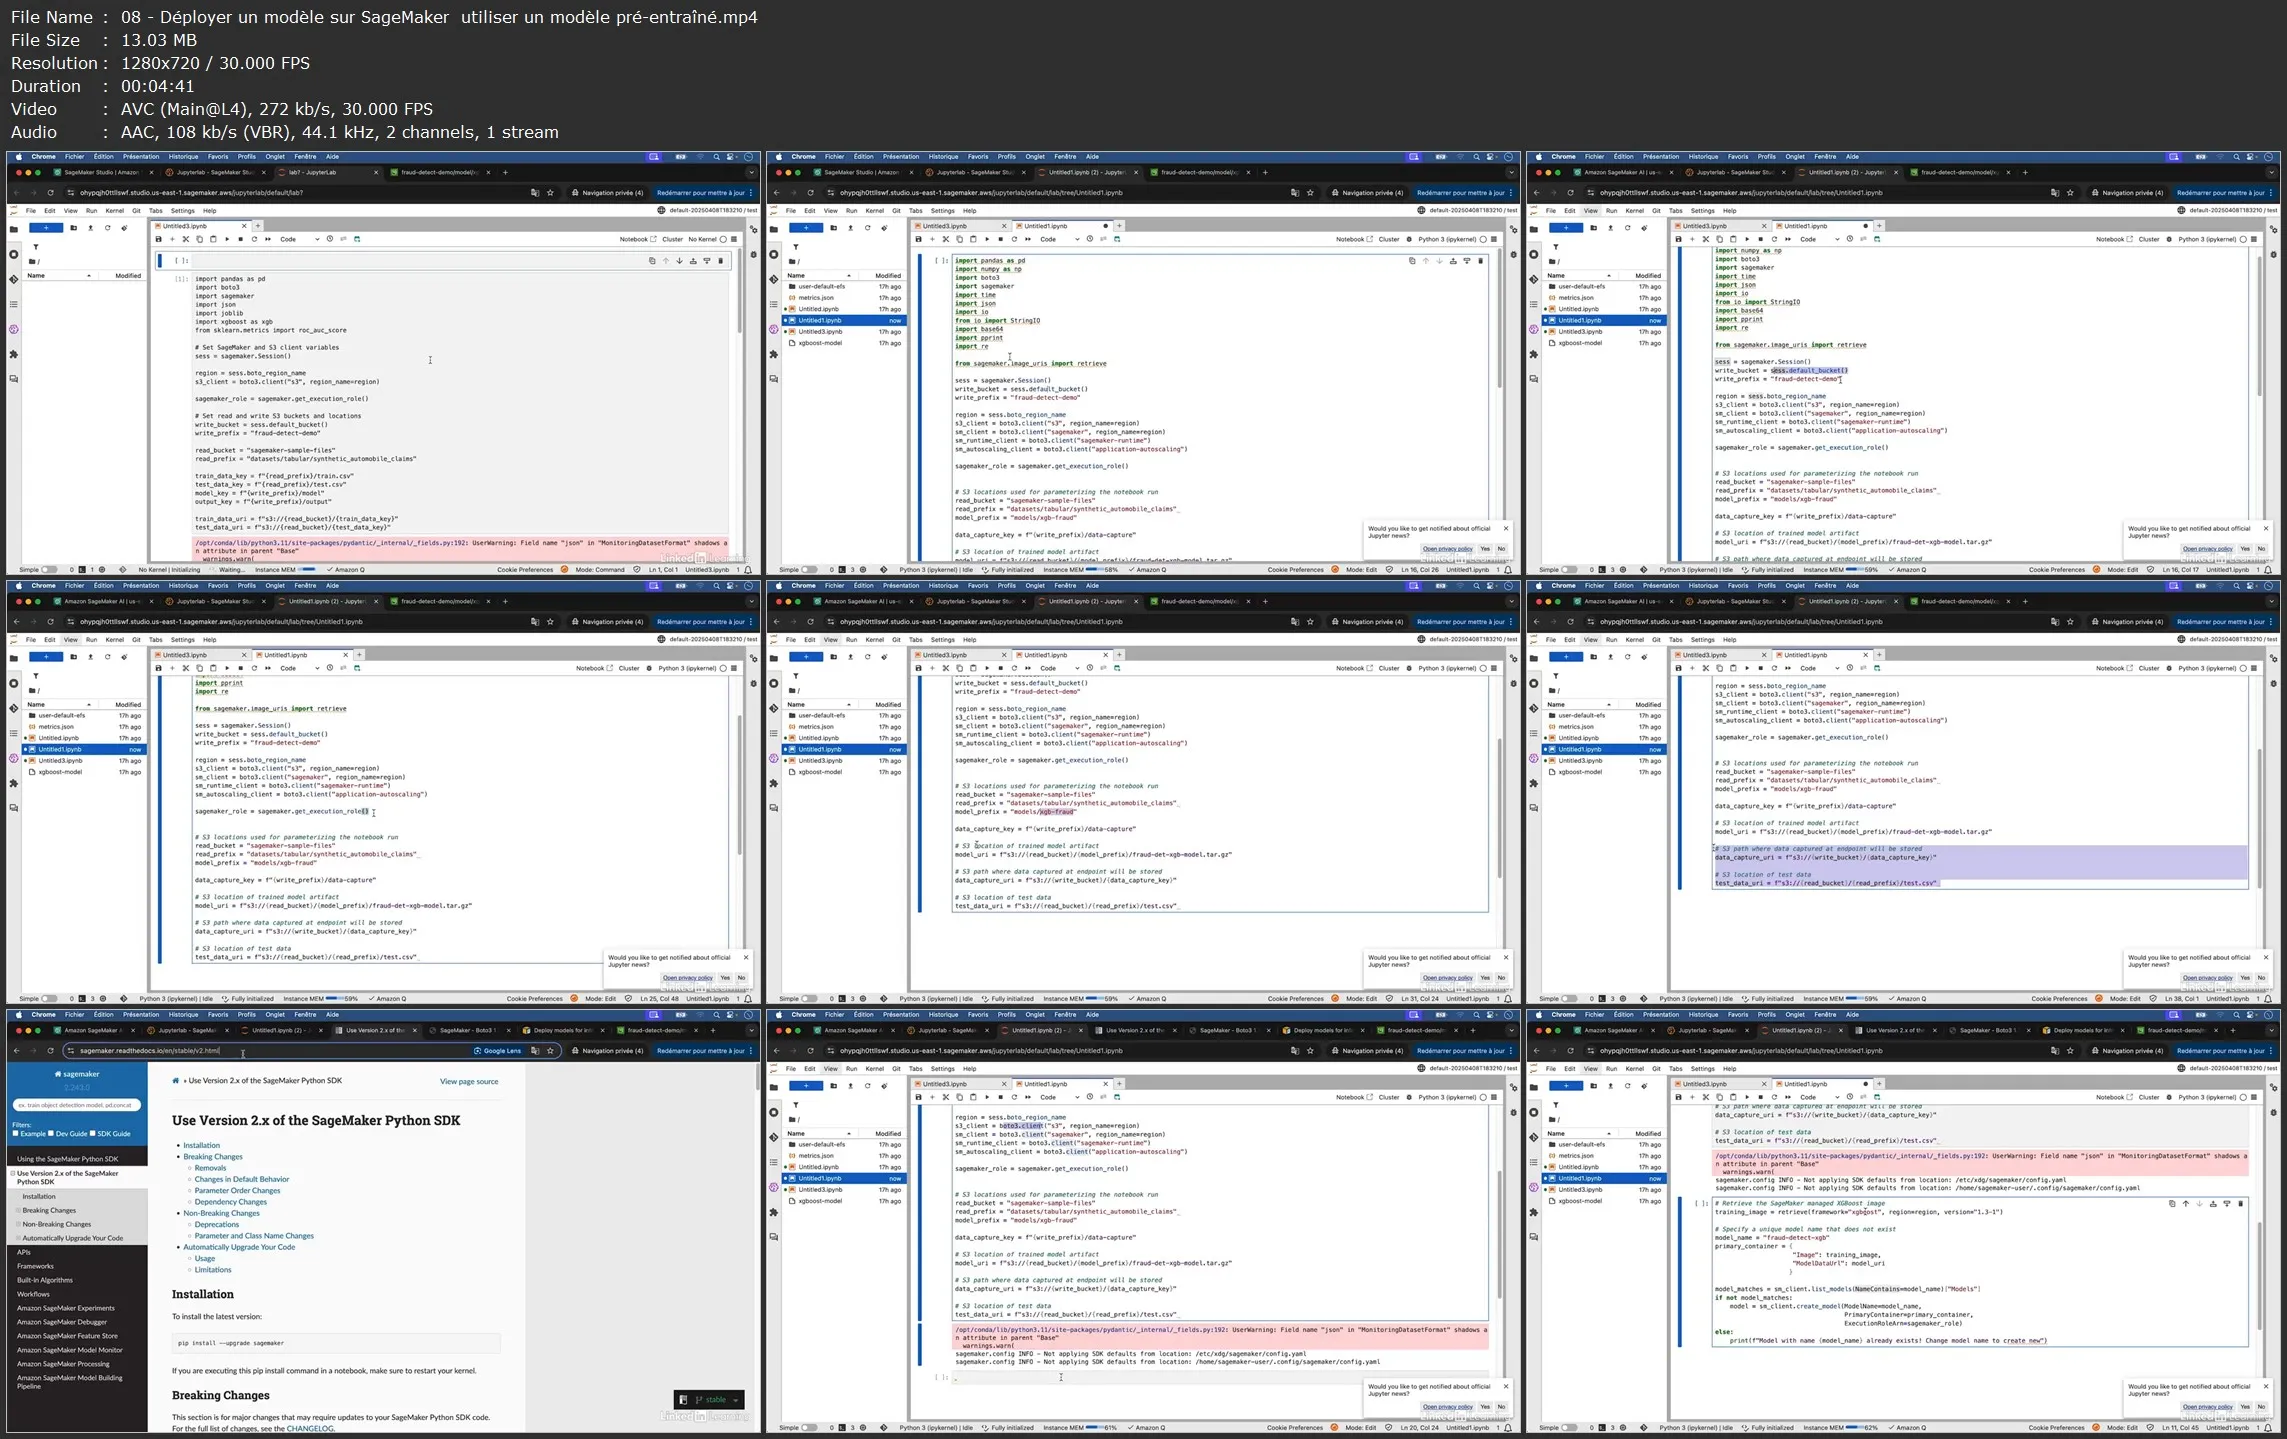Open the Apple menu in the No Kernel frame

(x=18, y=157)
